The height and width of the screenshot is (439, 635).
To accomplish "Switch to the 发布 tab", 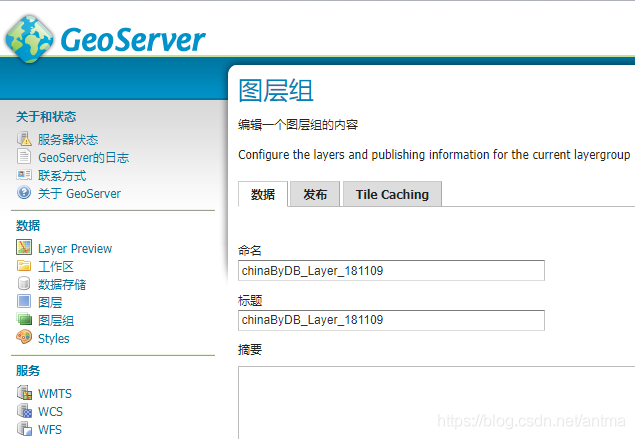I will [315, 195].
